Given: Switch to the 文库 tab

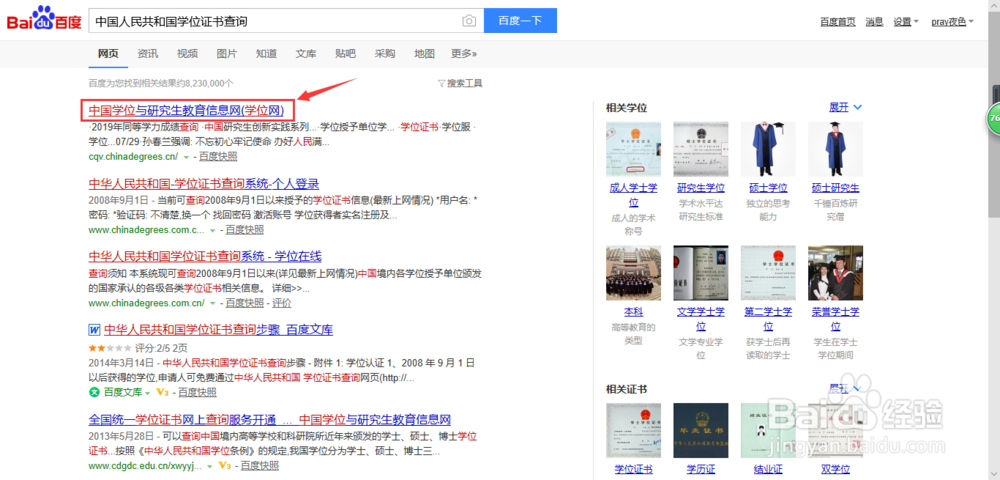Looking at the screenshot, I should pyautogui.click(x=305, y=54).
